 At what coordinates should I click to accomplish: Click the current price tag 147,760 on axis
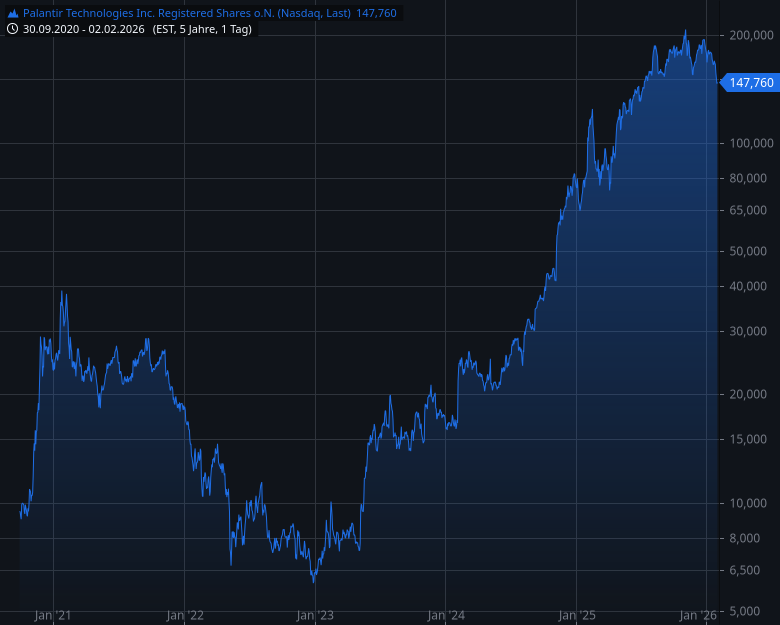tap(751, 83)
